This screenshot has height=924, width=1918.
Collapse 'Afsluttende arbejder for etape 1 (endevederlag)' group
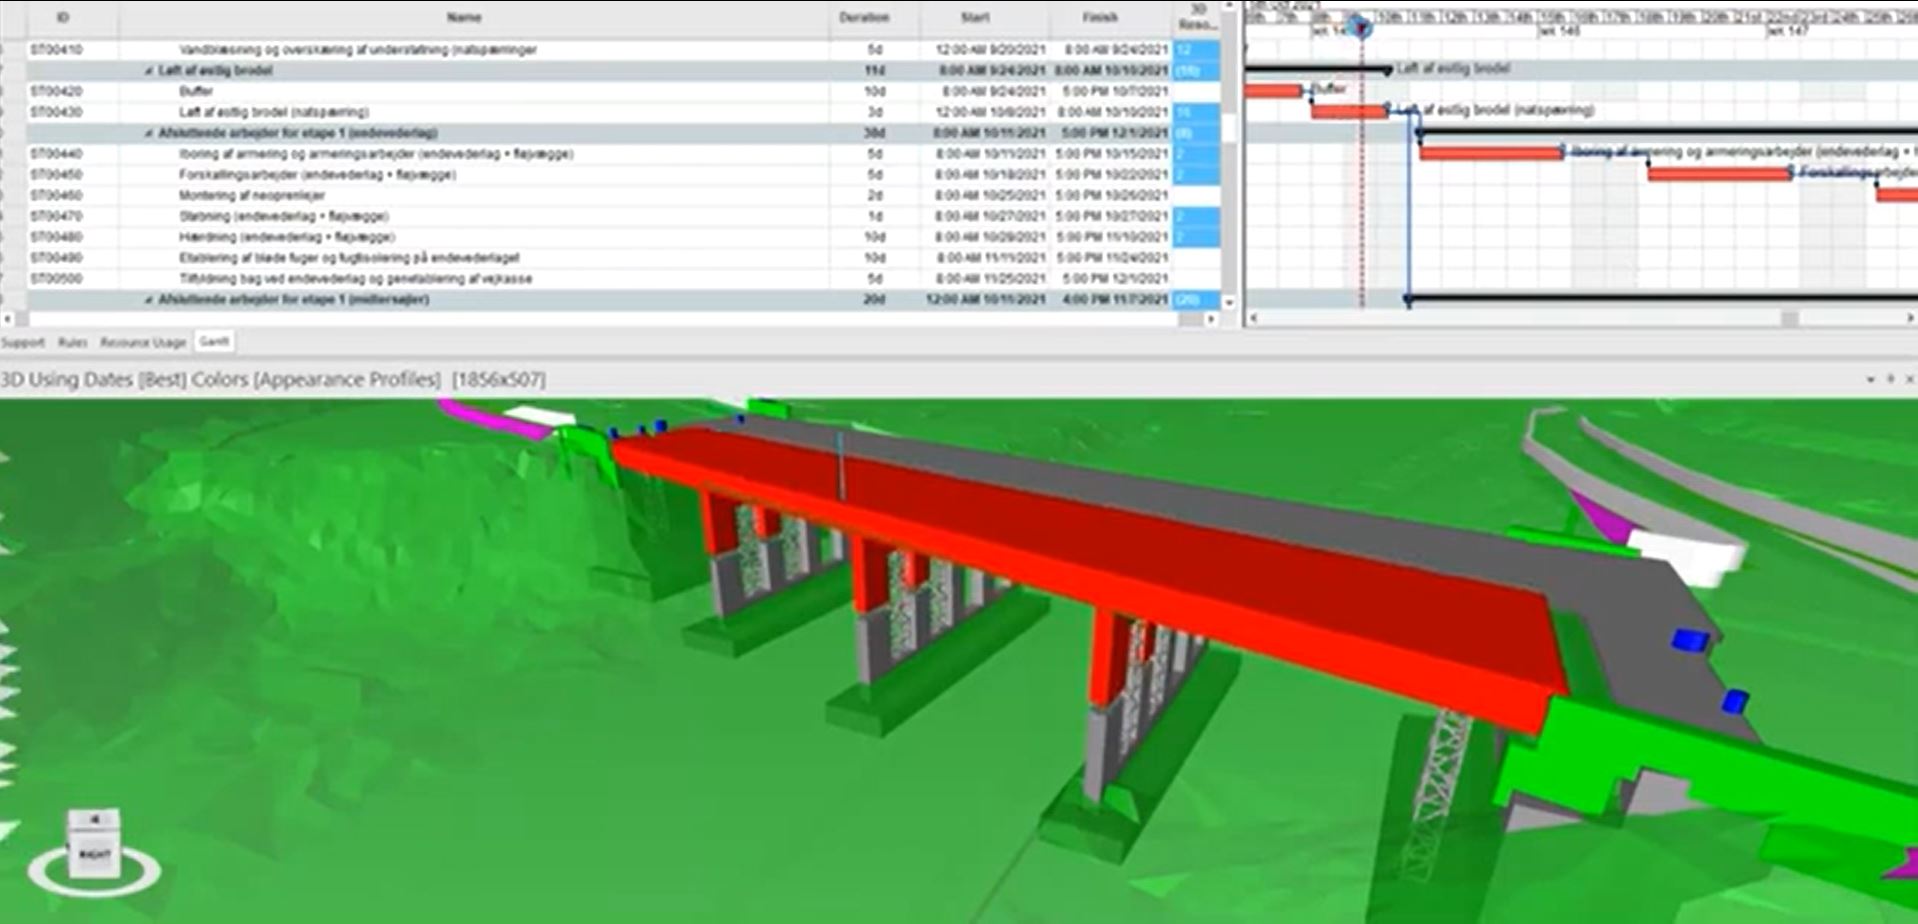coord(149,133)
